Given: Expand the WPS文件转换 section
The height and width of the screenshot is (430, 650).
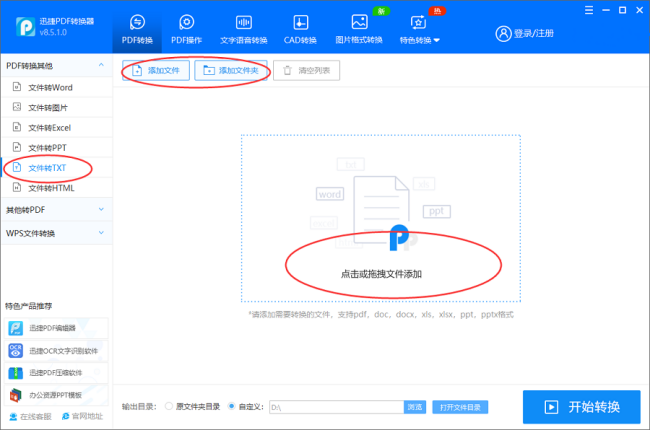Looking at the screenshot, I should click(57, 233).
